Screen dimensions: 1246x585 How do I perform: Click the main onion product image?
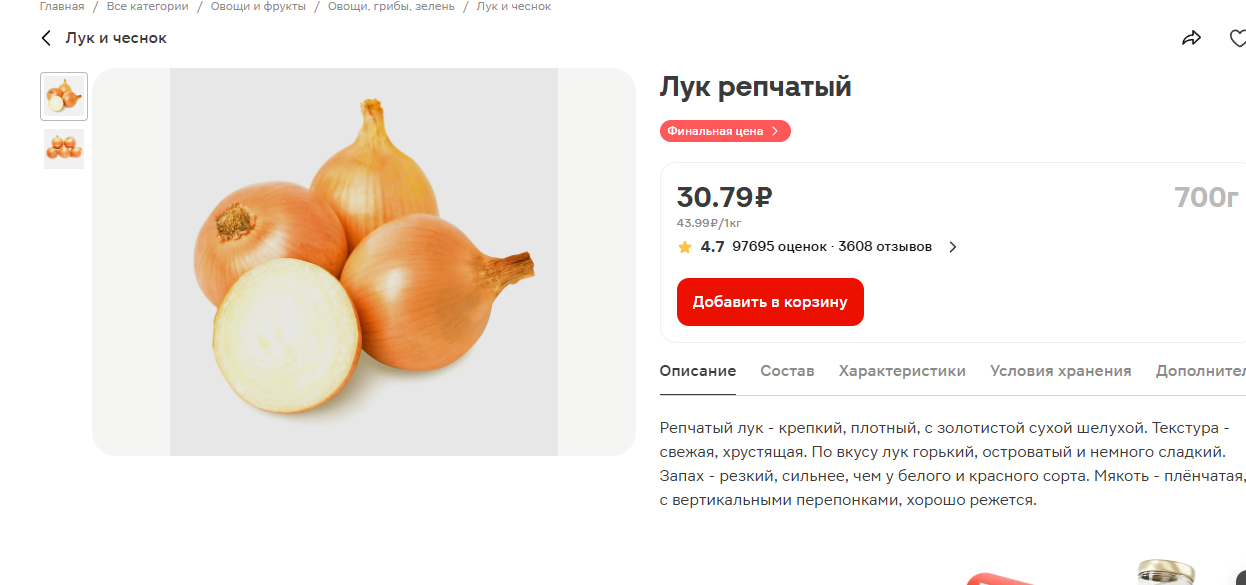364,262
